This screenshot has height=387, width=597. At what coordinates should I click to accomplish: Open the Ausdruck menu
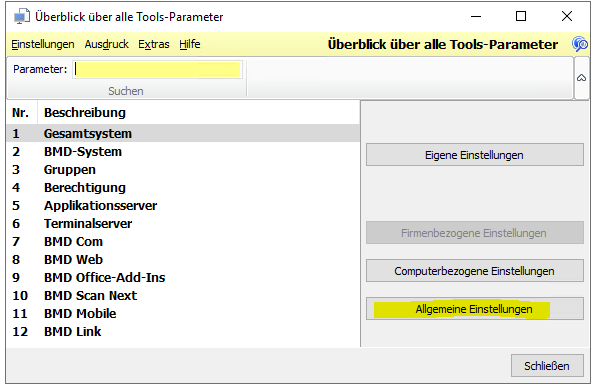pos(107,44)
